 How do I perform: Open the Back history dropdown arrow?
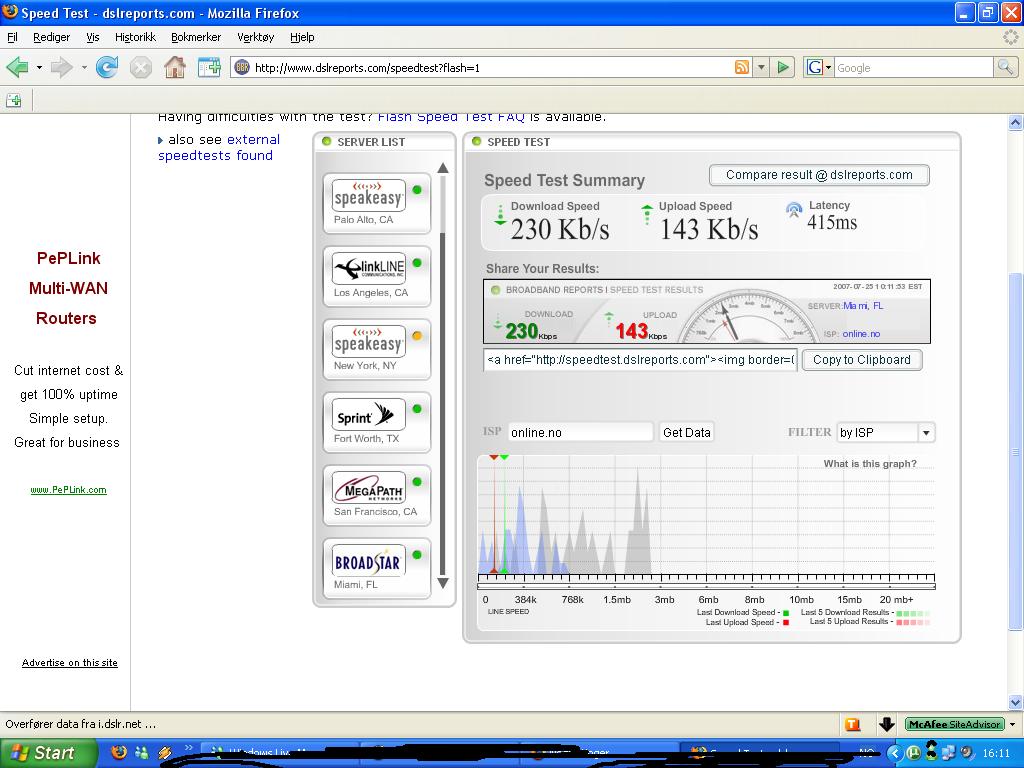[x=39, y=67]
